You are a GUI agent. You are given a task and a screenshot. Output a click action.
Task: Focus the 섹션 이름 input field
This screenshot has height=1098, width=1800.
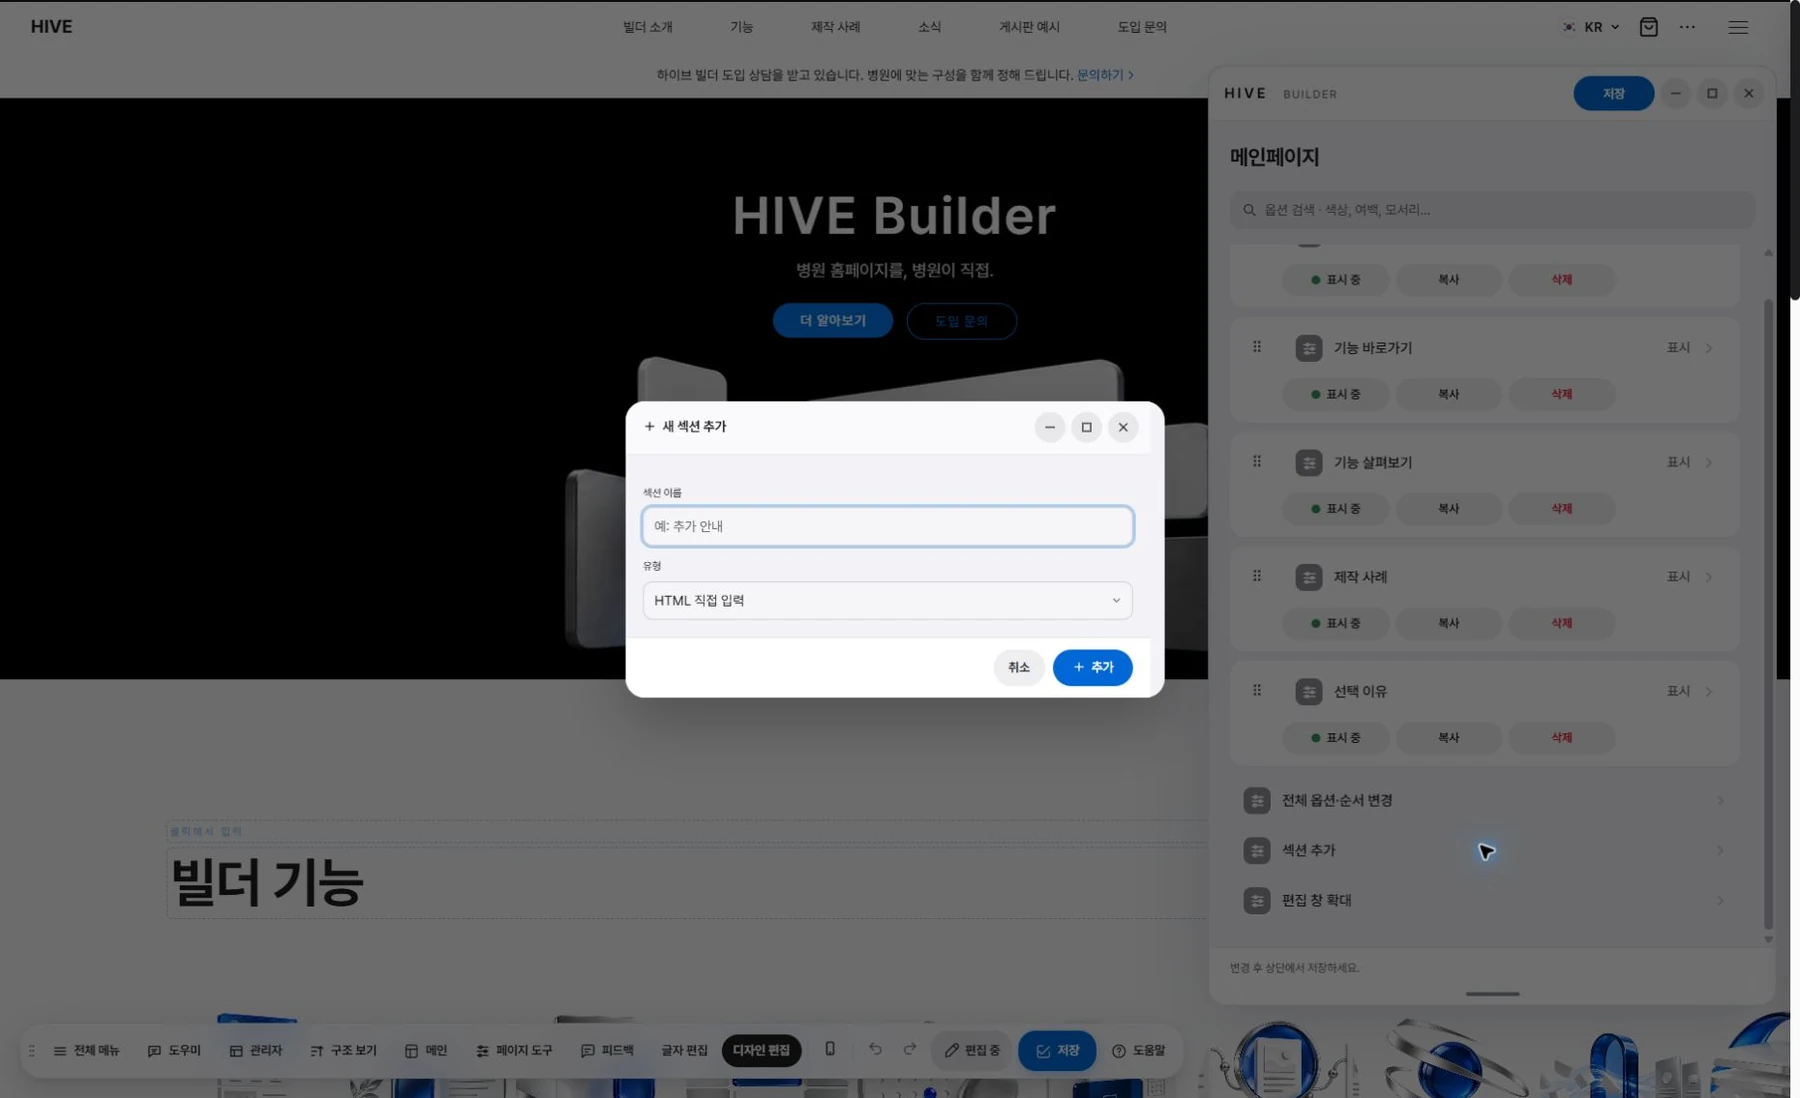point(888,526)
